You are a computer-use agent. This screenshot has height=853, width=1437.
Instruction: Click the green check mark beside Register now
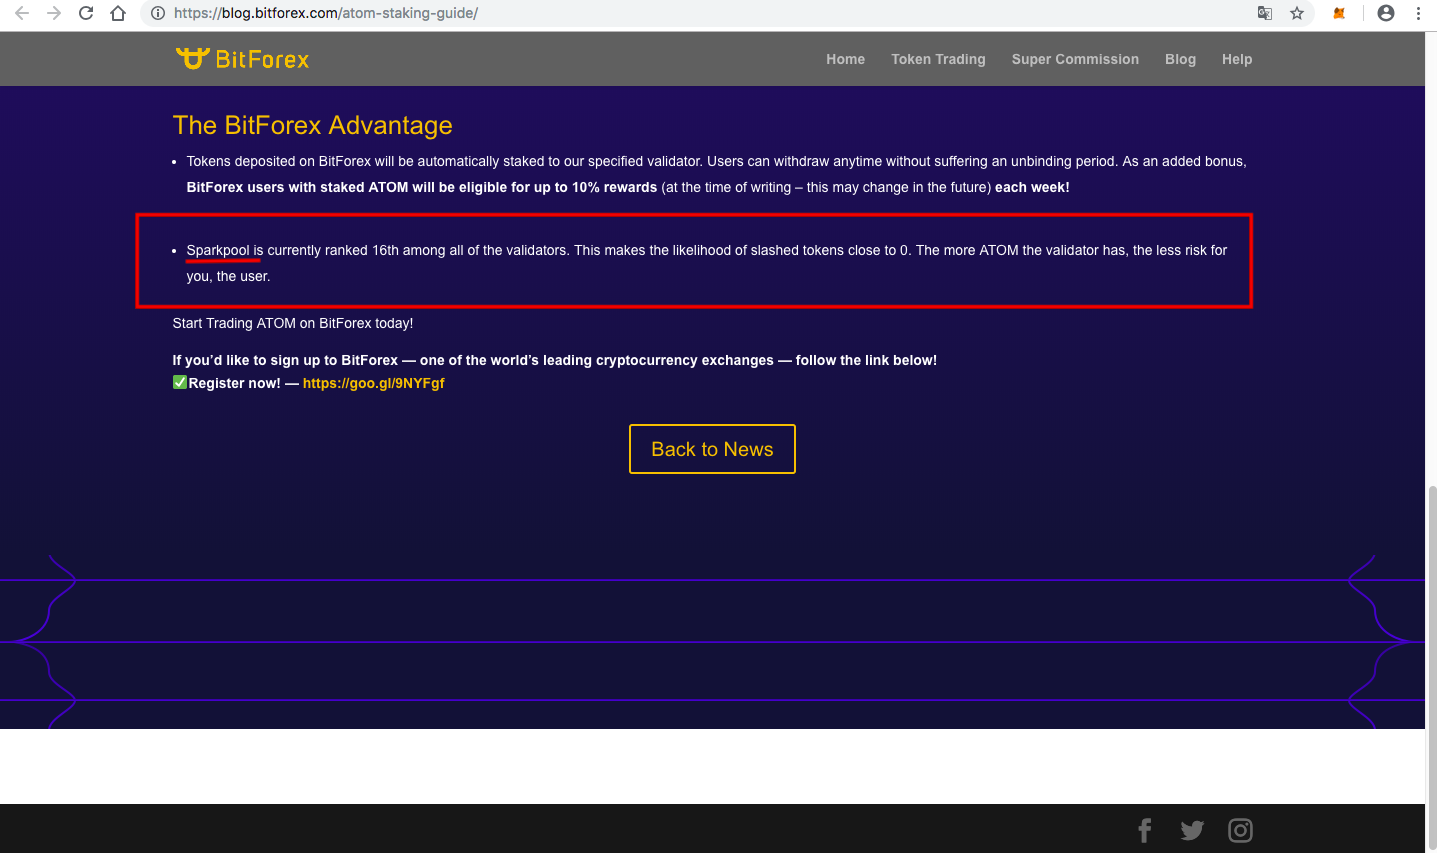[x=180, y=382]
